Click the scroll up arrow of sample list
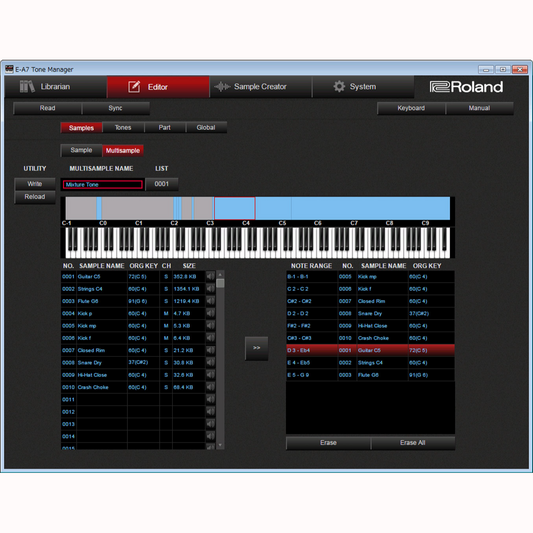The image size is (533, 533). pyautogui.click(x=220, y=274)
